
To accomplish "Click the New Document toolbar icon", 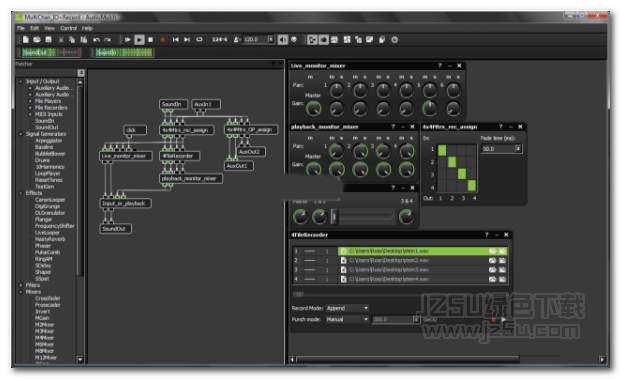I will click(x=26, y=40).
